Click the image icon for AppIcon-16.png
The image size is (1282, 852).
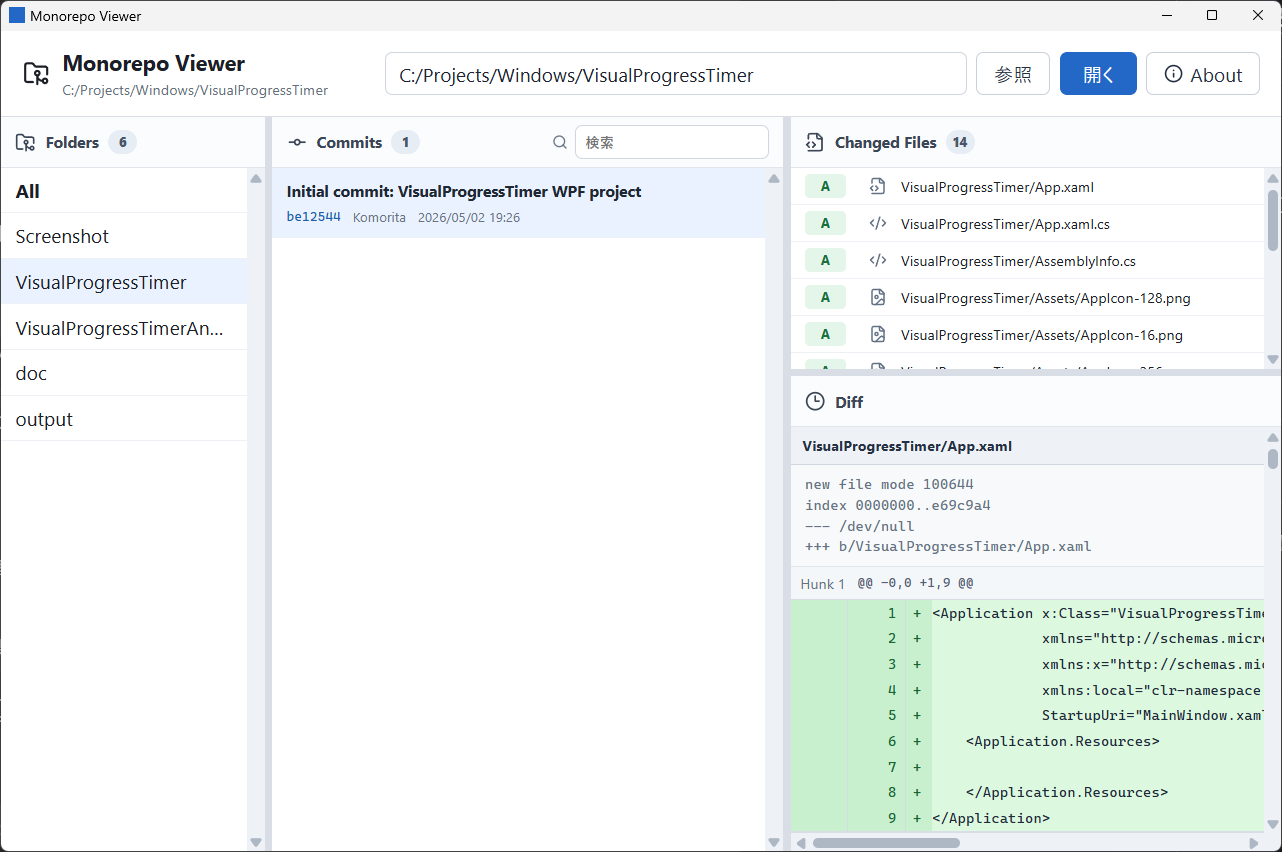(x=877, y=334)
